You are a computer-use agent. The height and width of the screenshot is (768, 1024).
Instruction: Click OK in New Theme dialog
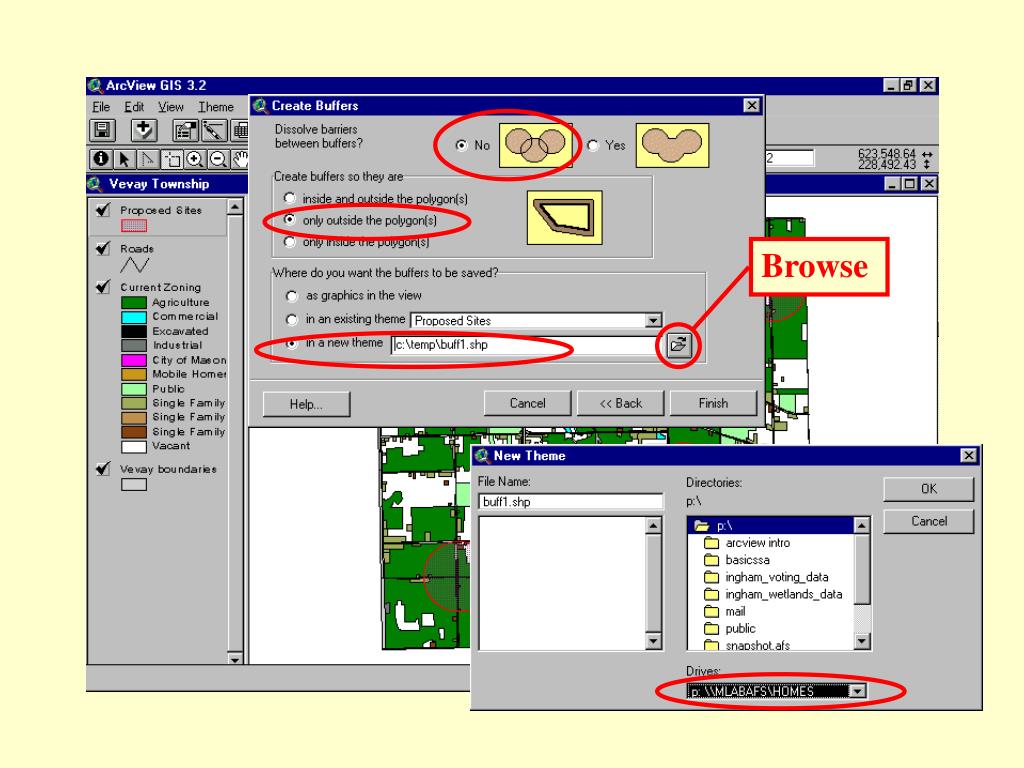coord(929,488)
